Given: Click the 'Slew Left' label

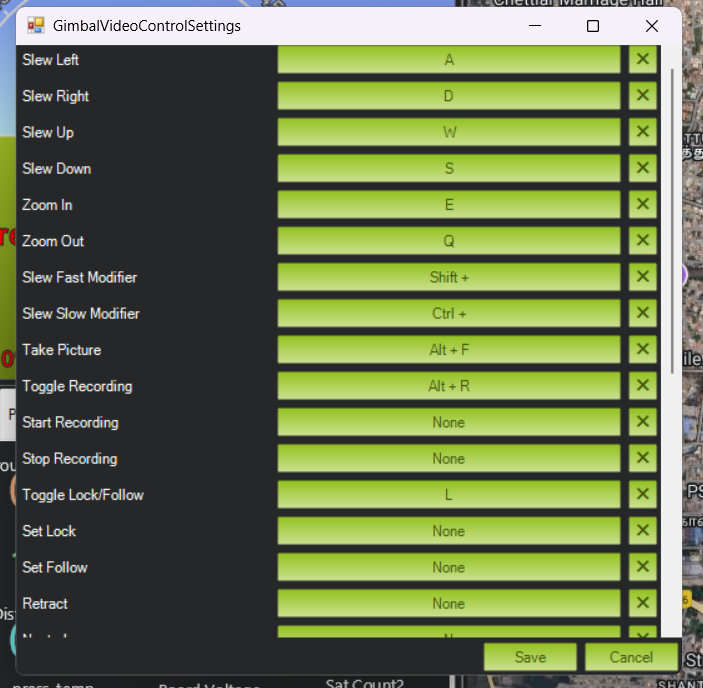Looking at the screenshot, I should pyautogui.click(x=51, y=60).
